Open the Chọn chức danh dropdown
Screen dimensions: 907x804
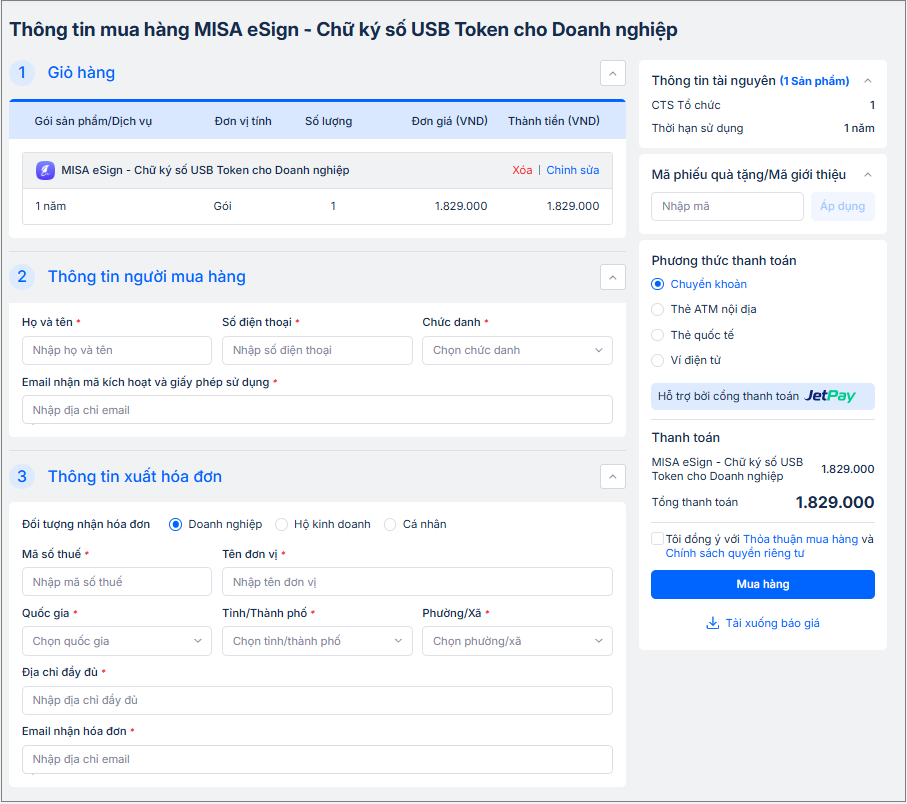tap(517, 350)
